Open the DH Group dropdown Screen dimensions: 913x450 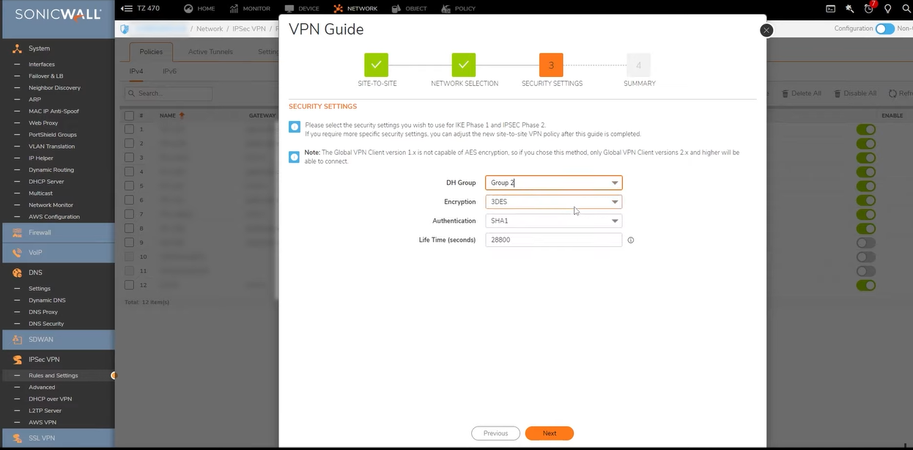(x=553, y=183)
